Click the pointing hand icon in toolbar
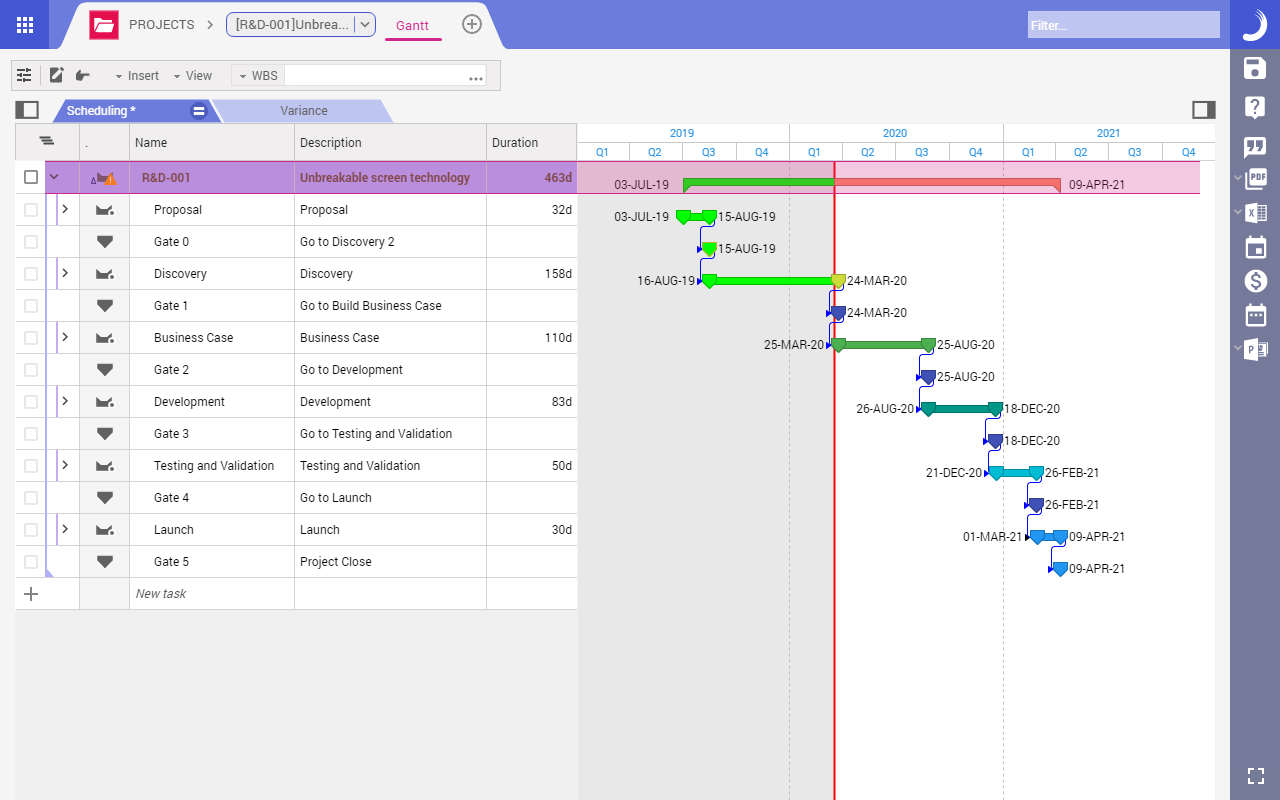Viewport: 1280px width, 800px height. pos(82,75)
